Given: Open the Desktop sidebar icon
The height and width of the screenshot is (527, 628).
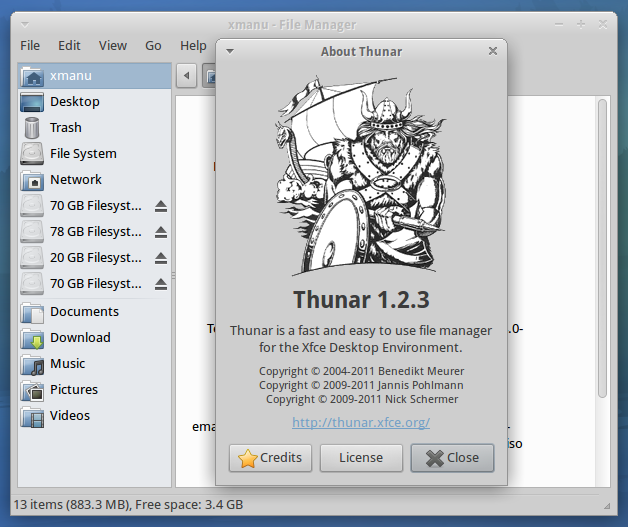Looking at the screenshot, I should tap(32, 102).
